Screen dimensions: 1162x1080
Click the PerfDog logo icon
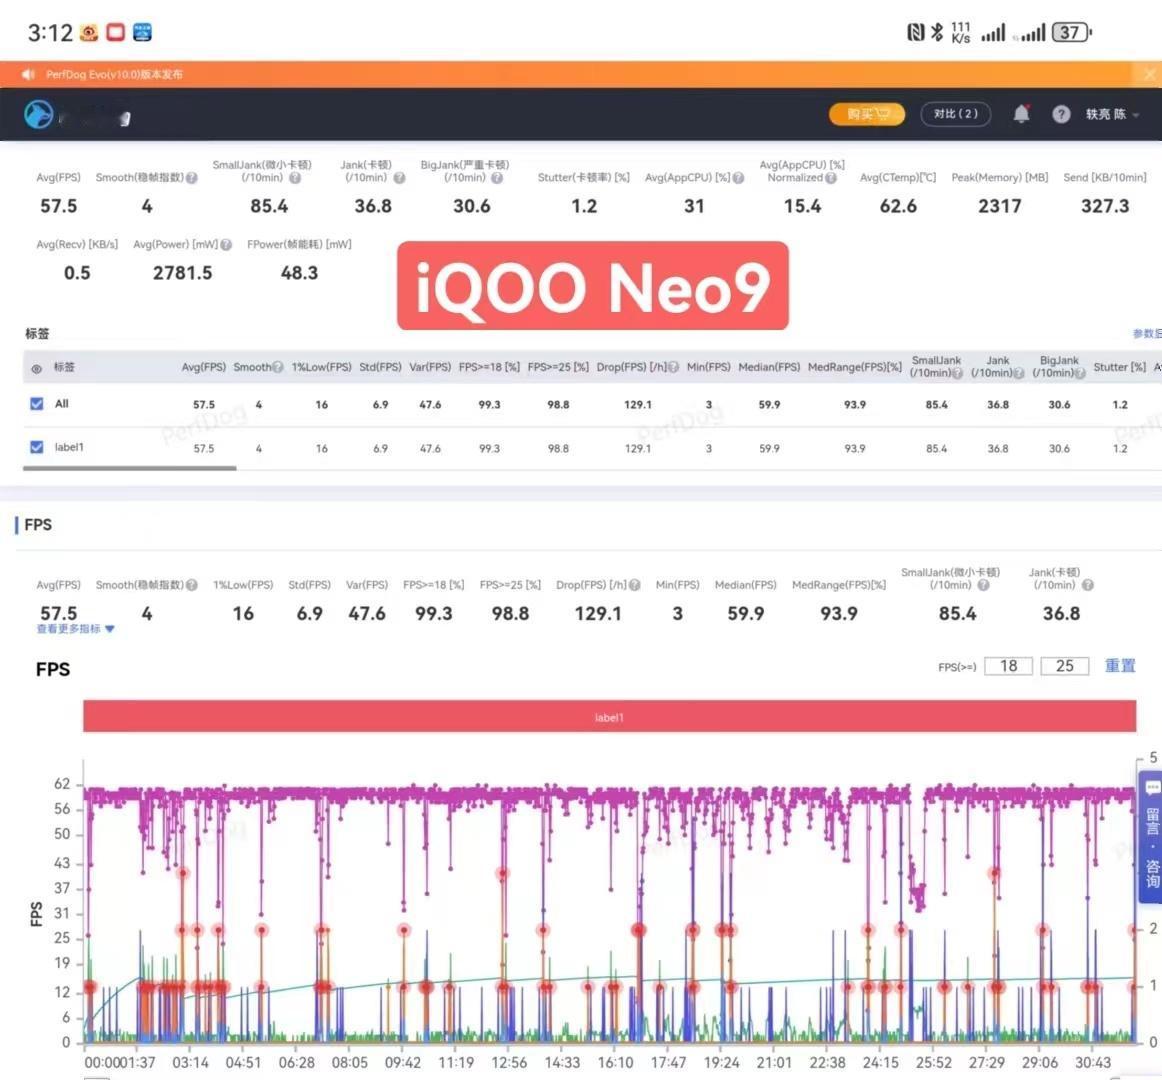pyautogui.click(x=39, y=114)
